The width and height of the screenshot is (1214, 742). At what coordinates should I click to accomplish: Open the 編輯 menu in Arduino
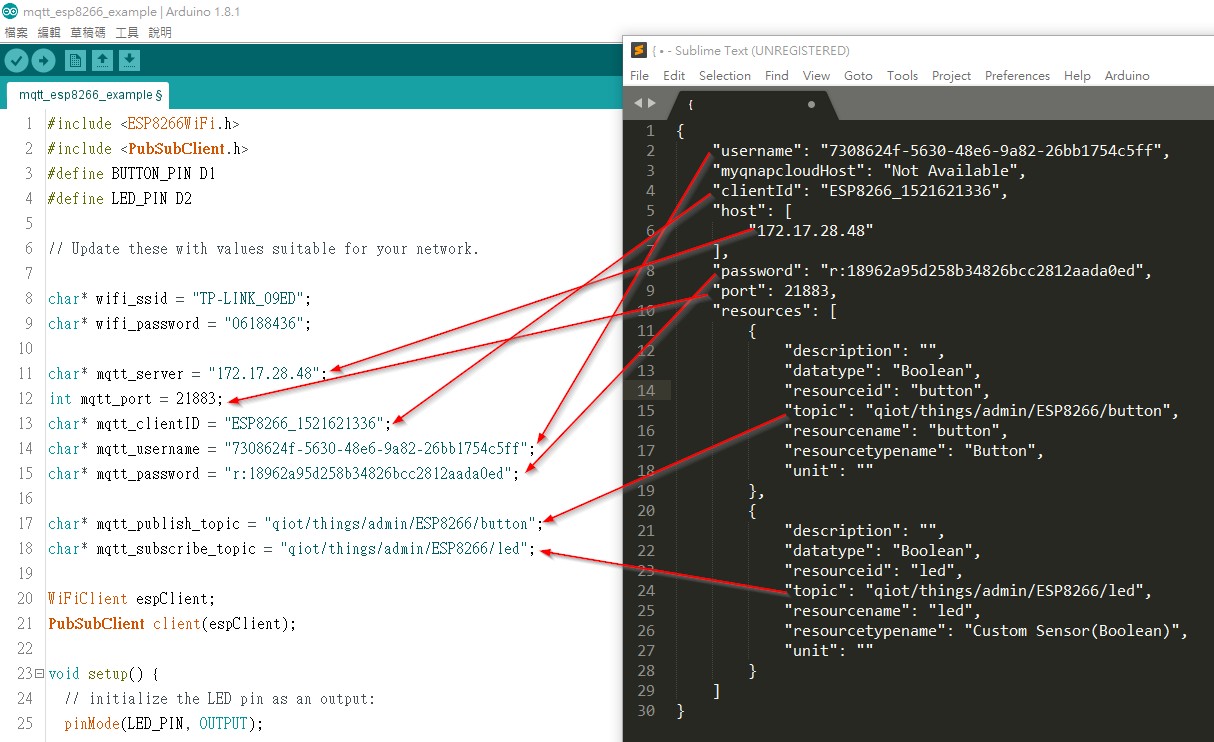(49, 32)
